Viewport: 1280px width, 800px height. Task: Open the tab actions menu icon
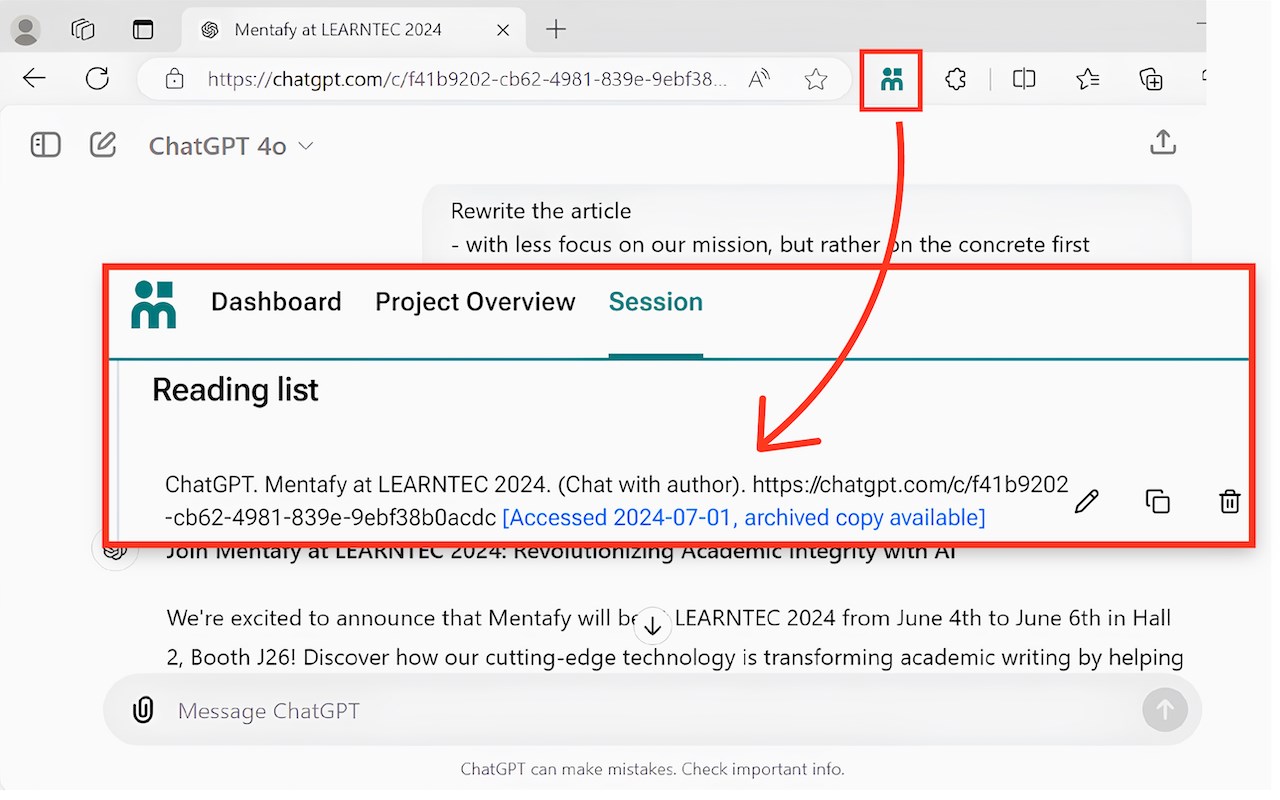(143, 30)
